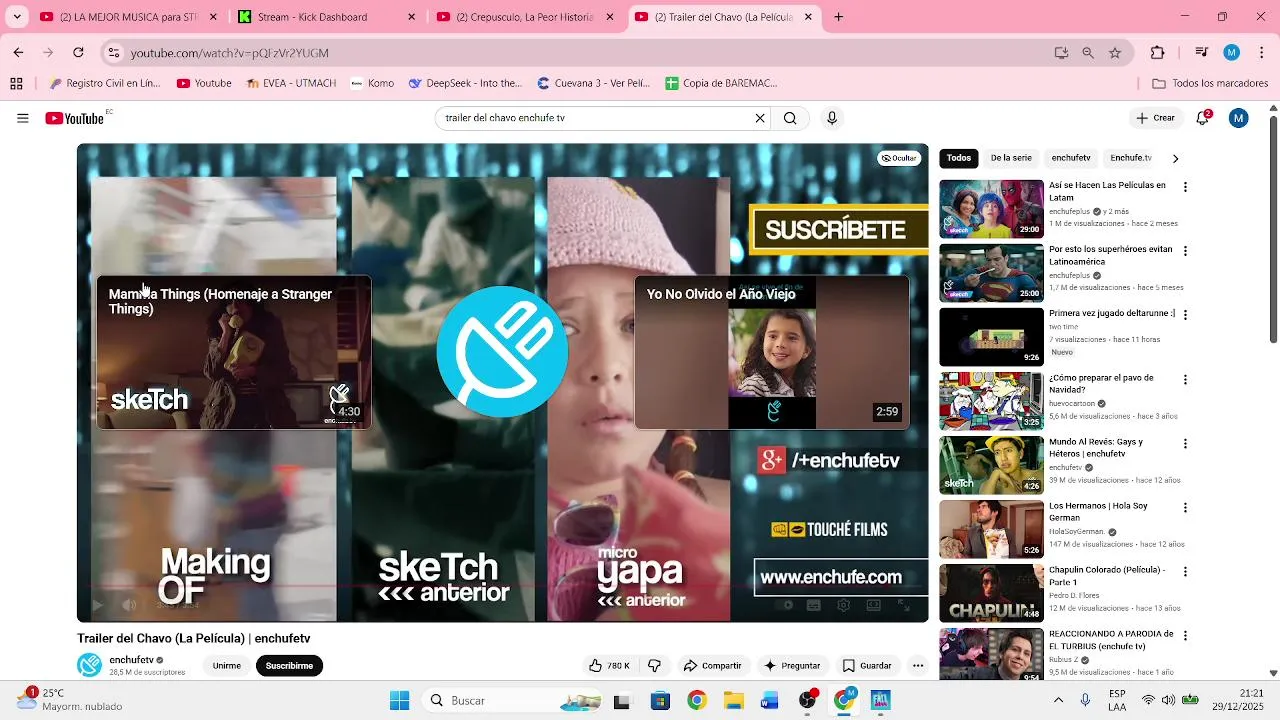Click the Crear button
The height and width of the screenshot is (720, 1280).
(x=1155, y=118)
